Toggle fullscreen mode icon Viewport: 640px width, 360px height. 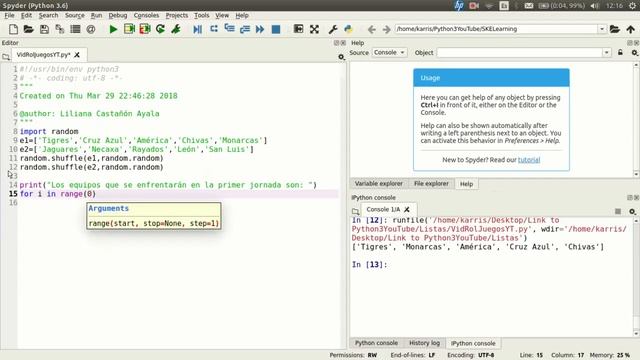click(314, 29)
